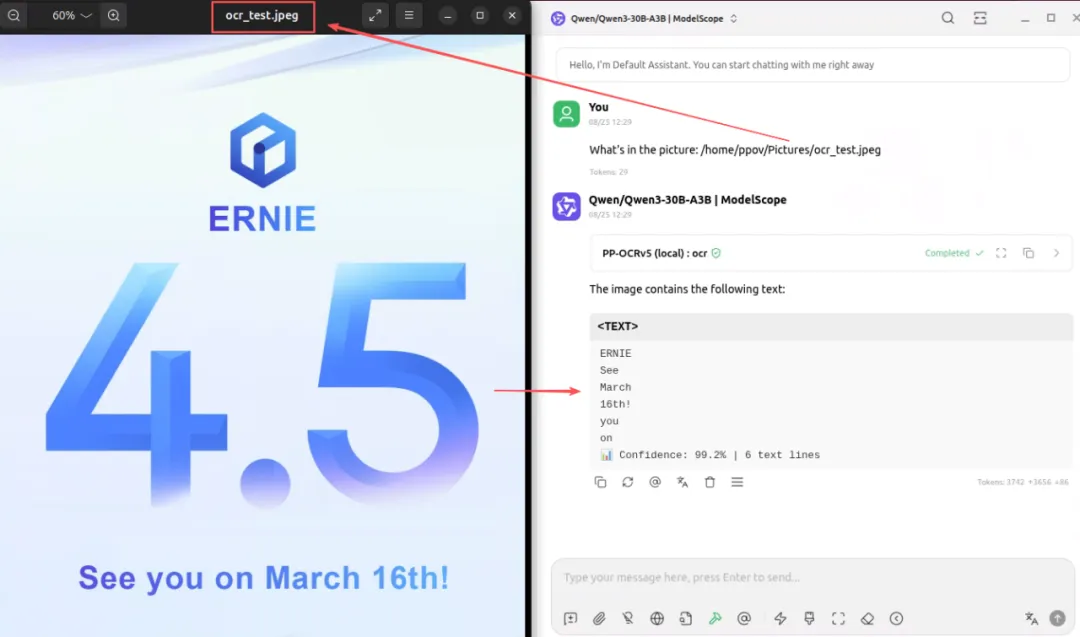Focus the message input field
The image size is (1080, 637).
(813, 577)
